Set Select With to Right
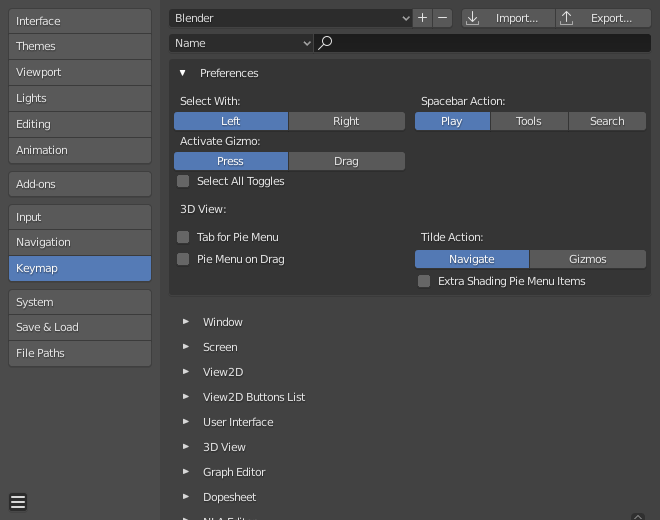 (x=346, y=121)
